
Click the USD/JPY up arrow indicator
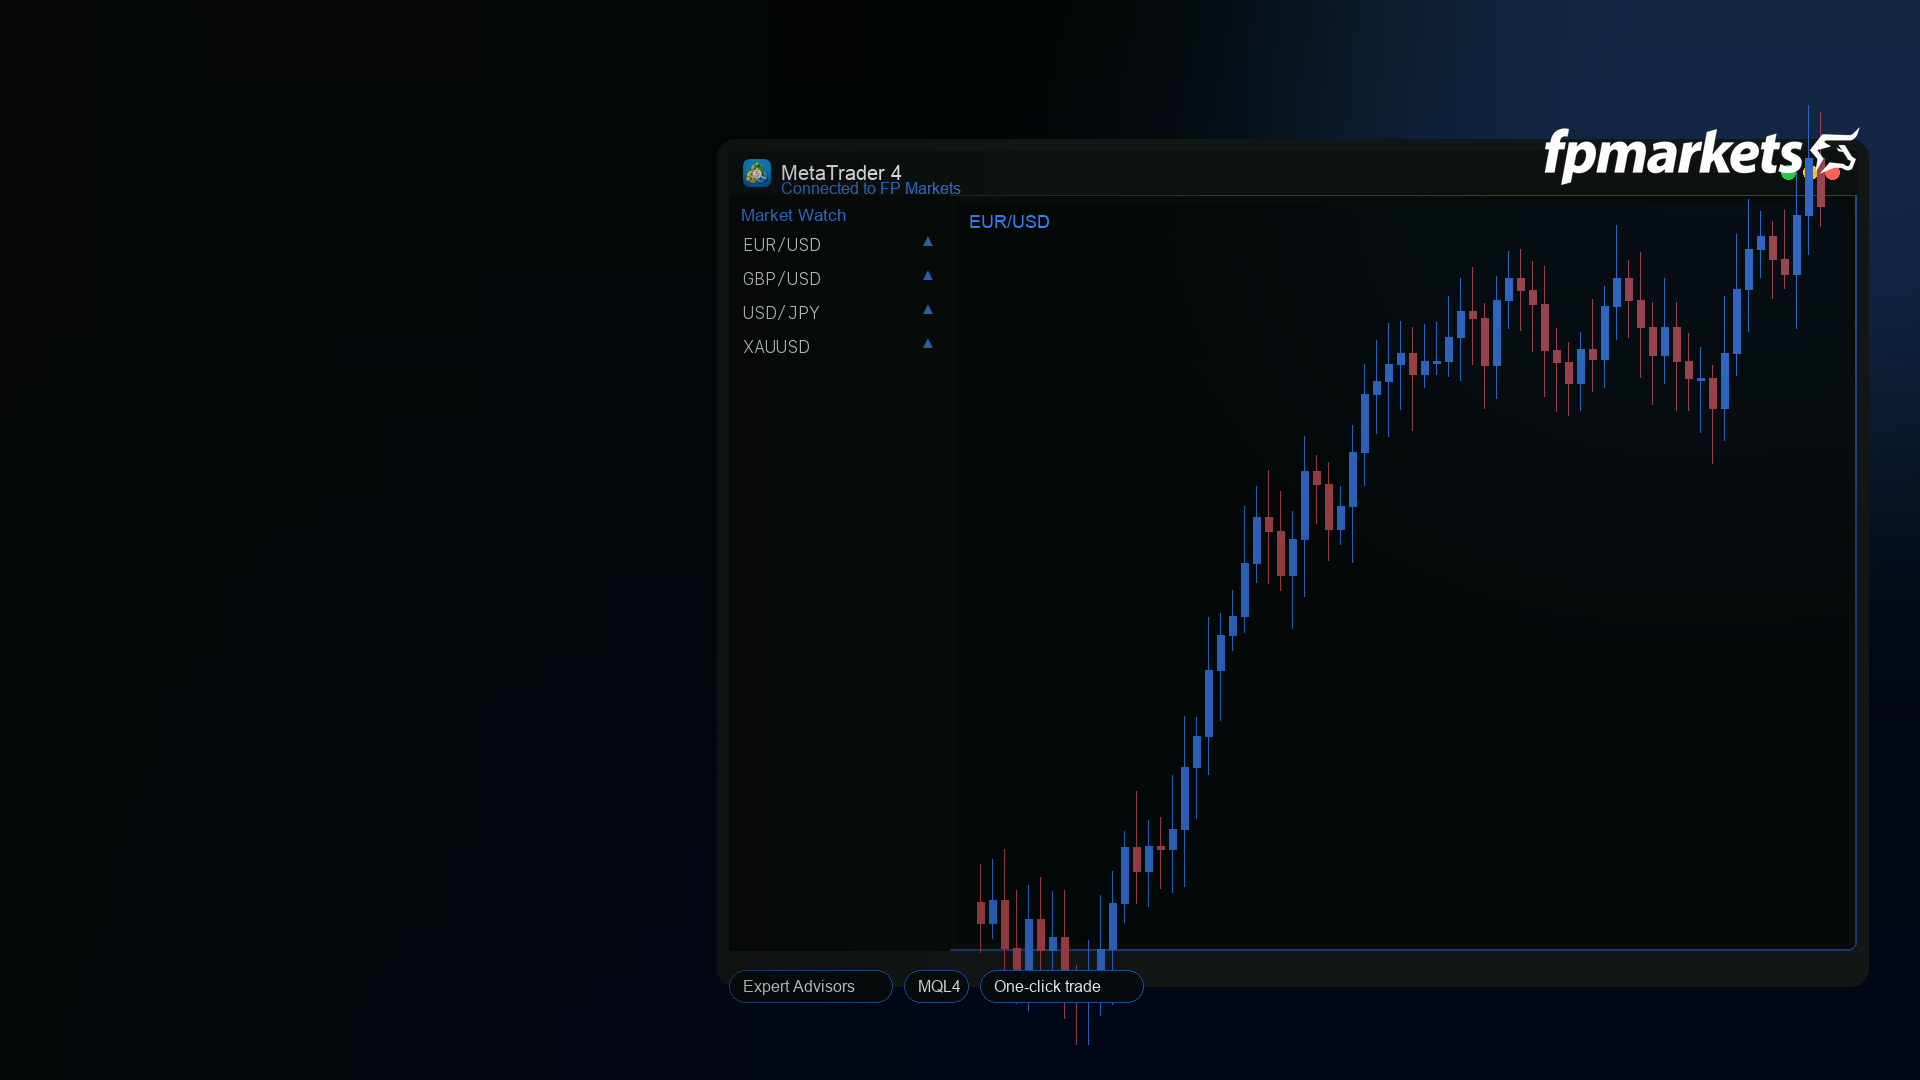928,310
